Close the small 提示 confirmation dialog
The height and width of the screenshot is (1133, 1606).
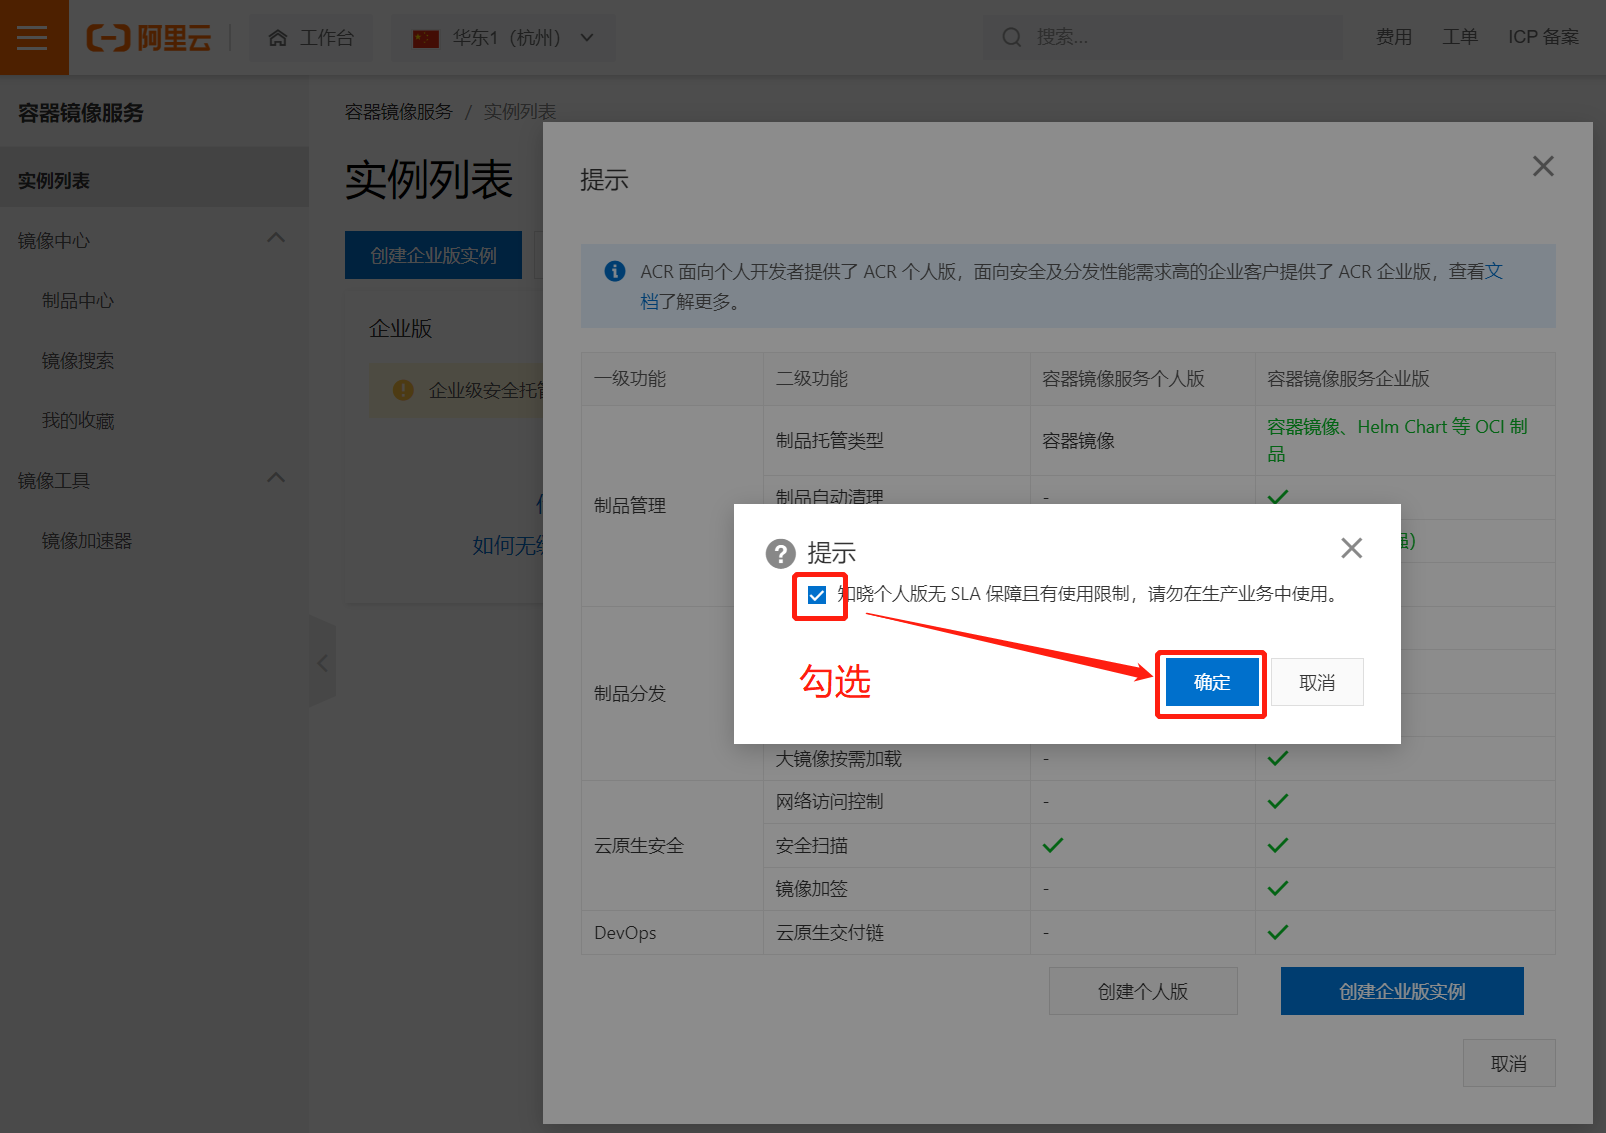[1352, 548]
